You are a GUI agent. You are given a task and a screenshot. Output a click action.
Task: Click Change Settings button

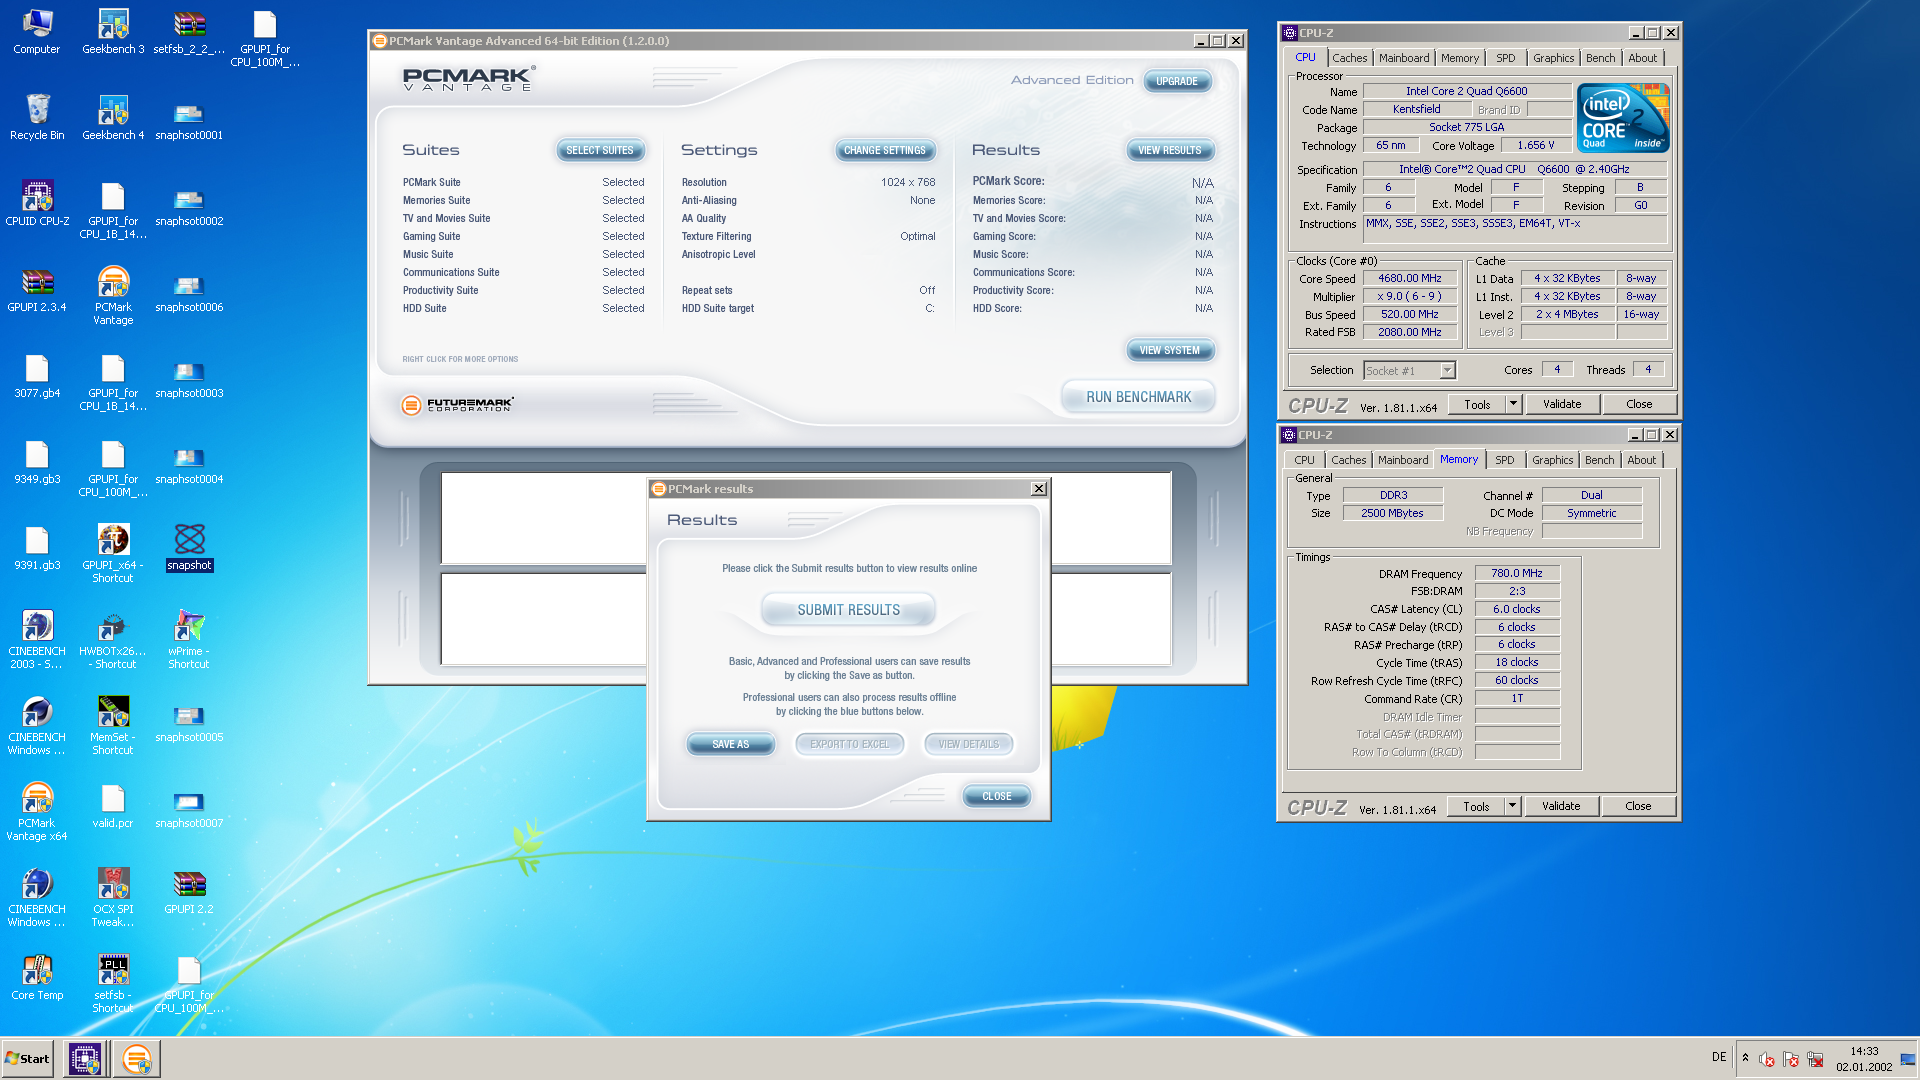coord(885,150)
